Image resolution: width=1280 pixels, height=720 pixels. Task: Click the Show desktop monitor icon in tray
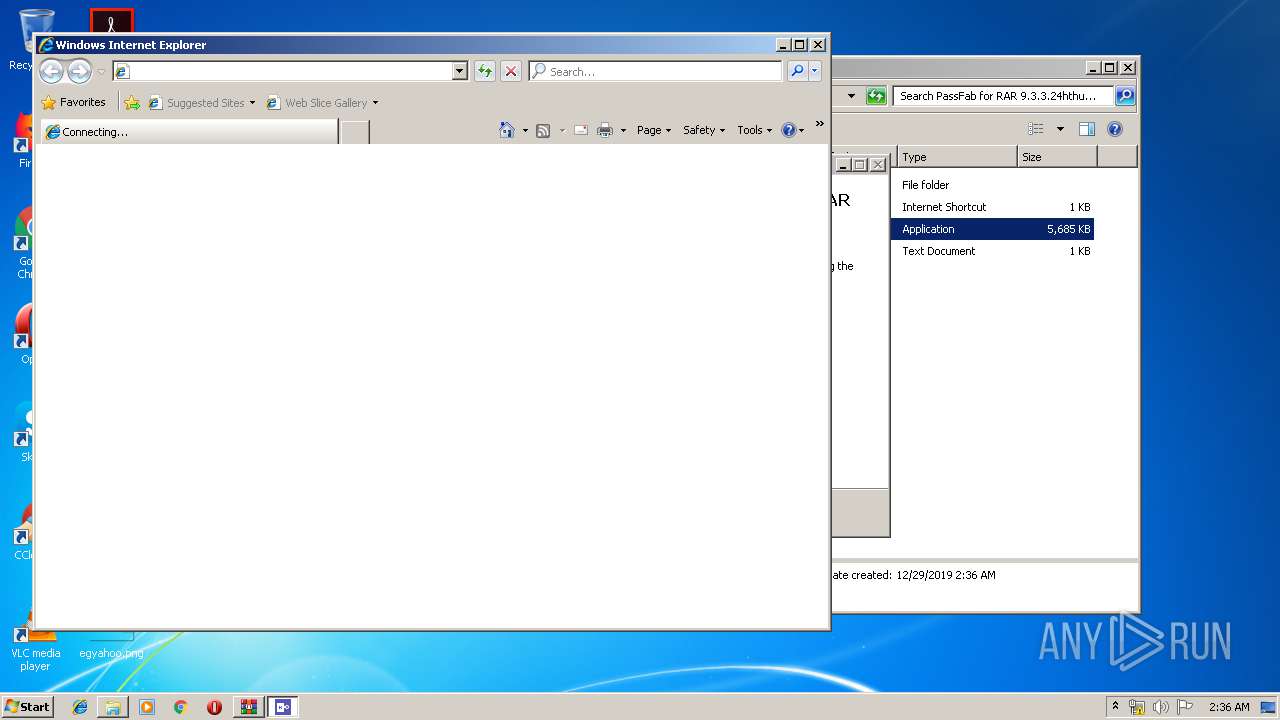pyautogui.click(x=1268, y=707)
